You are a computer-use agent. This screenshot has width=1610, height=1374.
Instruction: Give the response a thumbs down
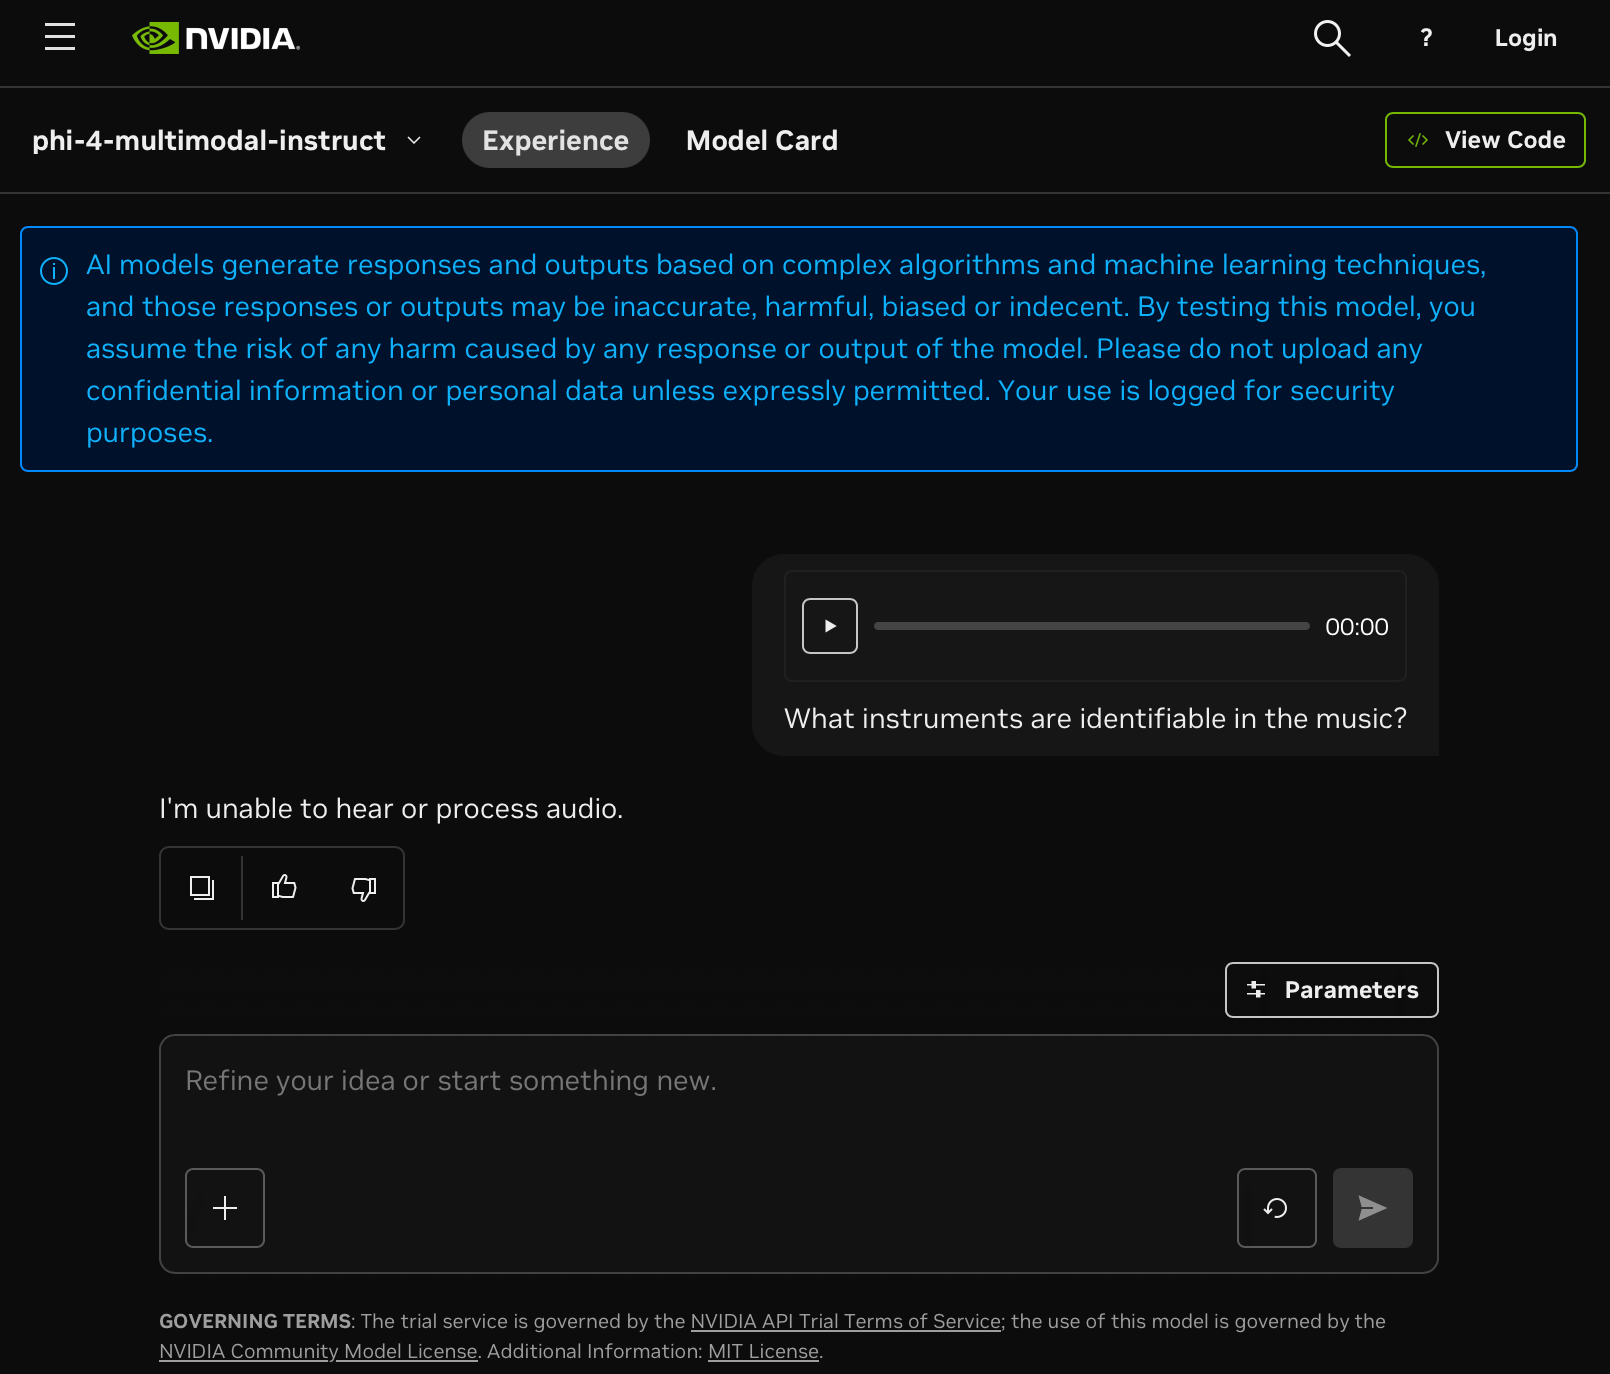pos(364,888)
